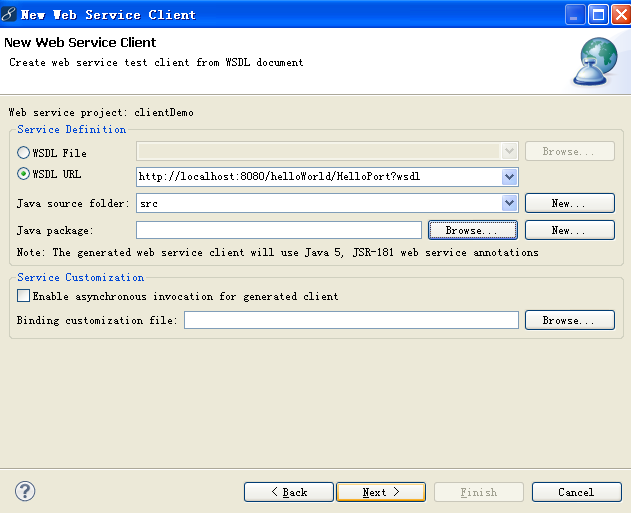This screenshot has height=513, width=631.
Task: Click the Binding customization file field
Action: pyautogui.click(x=351, y=320)
